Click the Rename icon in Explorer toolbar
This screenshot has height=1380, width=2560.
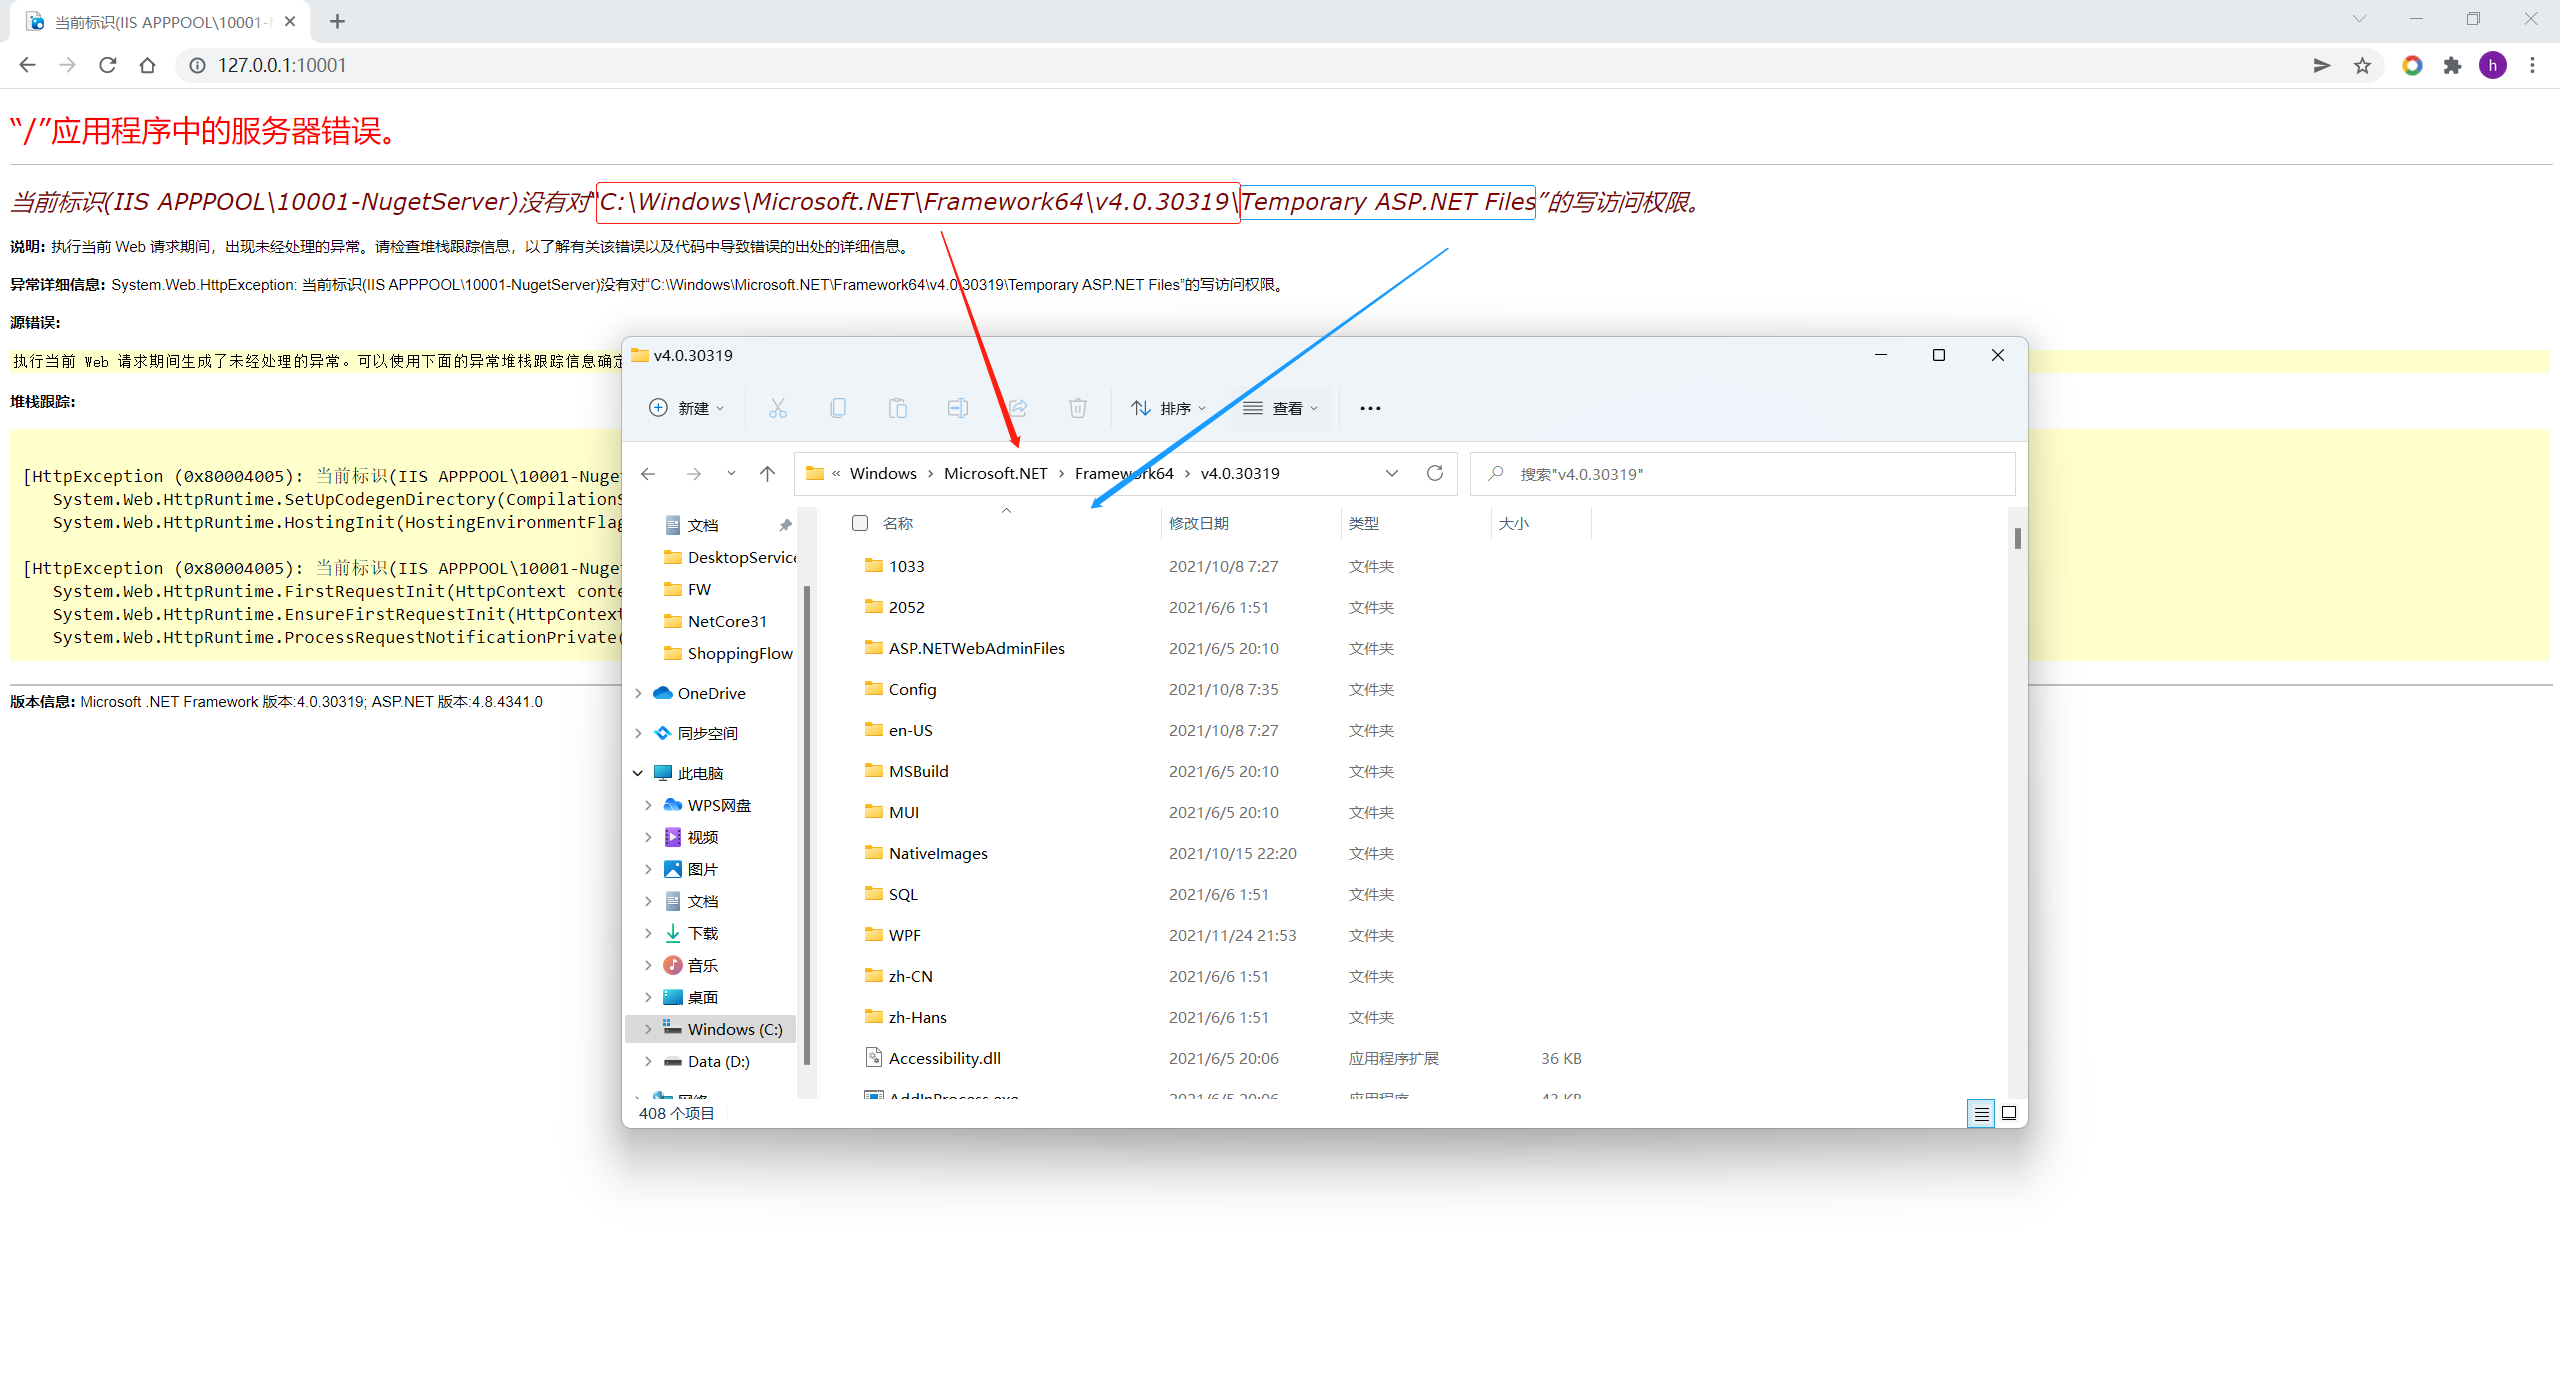958,408
